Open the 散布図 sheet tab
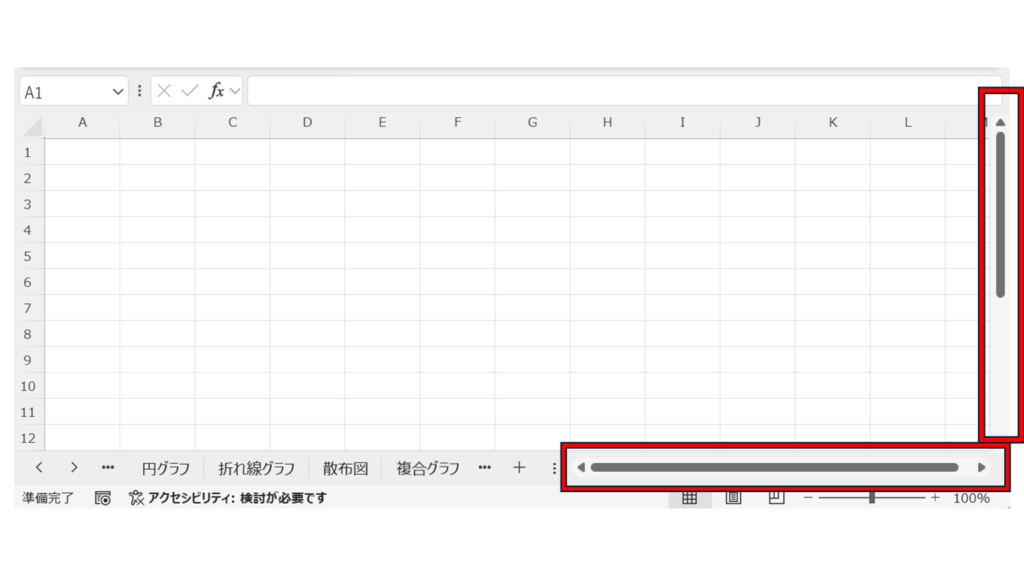The width and height of the screenshot is (1024, 576). pos(346,468)
